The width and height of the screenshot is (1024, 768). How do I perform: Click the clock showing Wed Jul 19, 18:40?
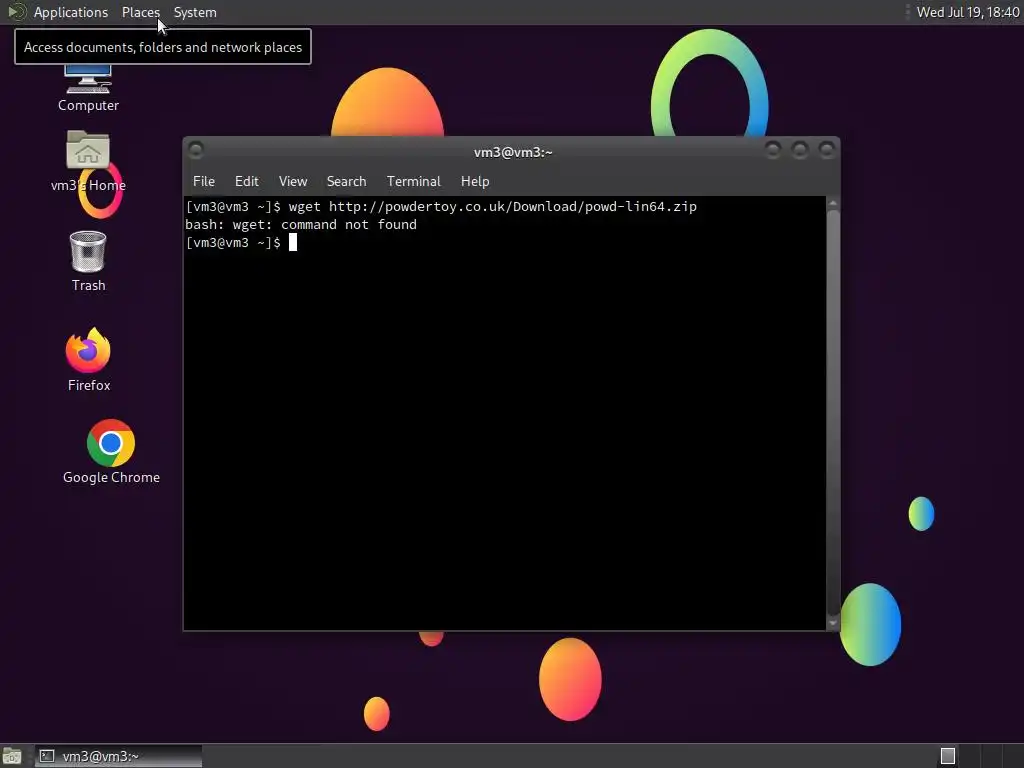(x=968, y=12)
